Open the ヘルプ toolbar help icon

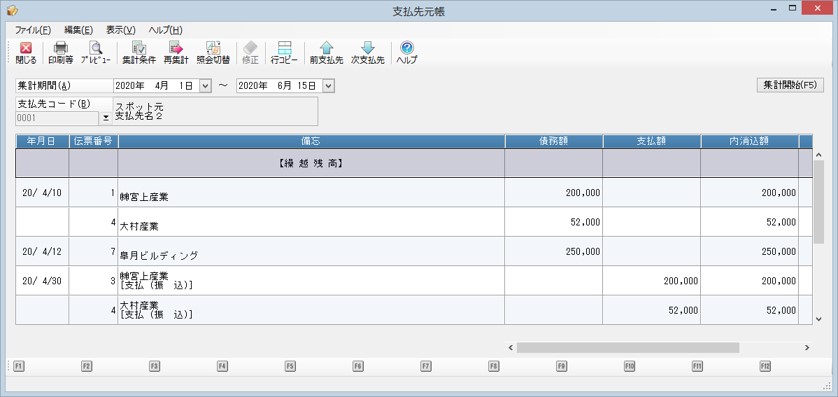pos(407,53)
